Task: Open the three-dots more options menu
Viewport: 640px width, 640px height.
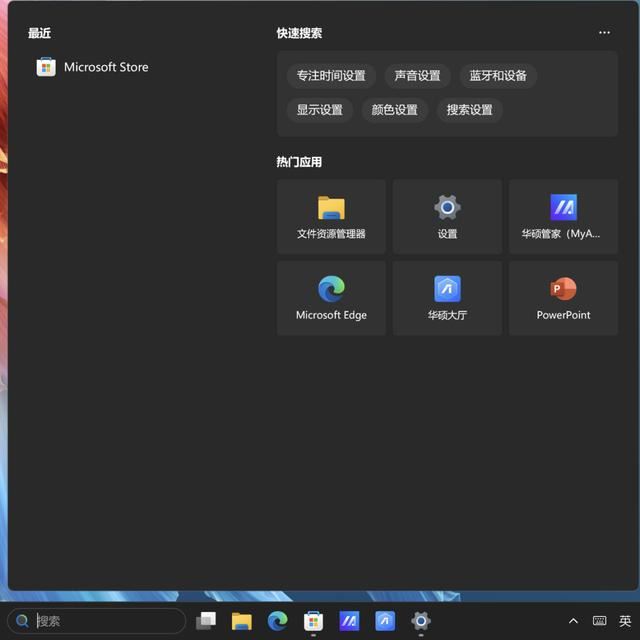Action: click(604, 33)
